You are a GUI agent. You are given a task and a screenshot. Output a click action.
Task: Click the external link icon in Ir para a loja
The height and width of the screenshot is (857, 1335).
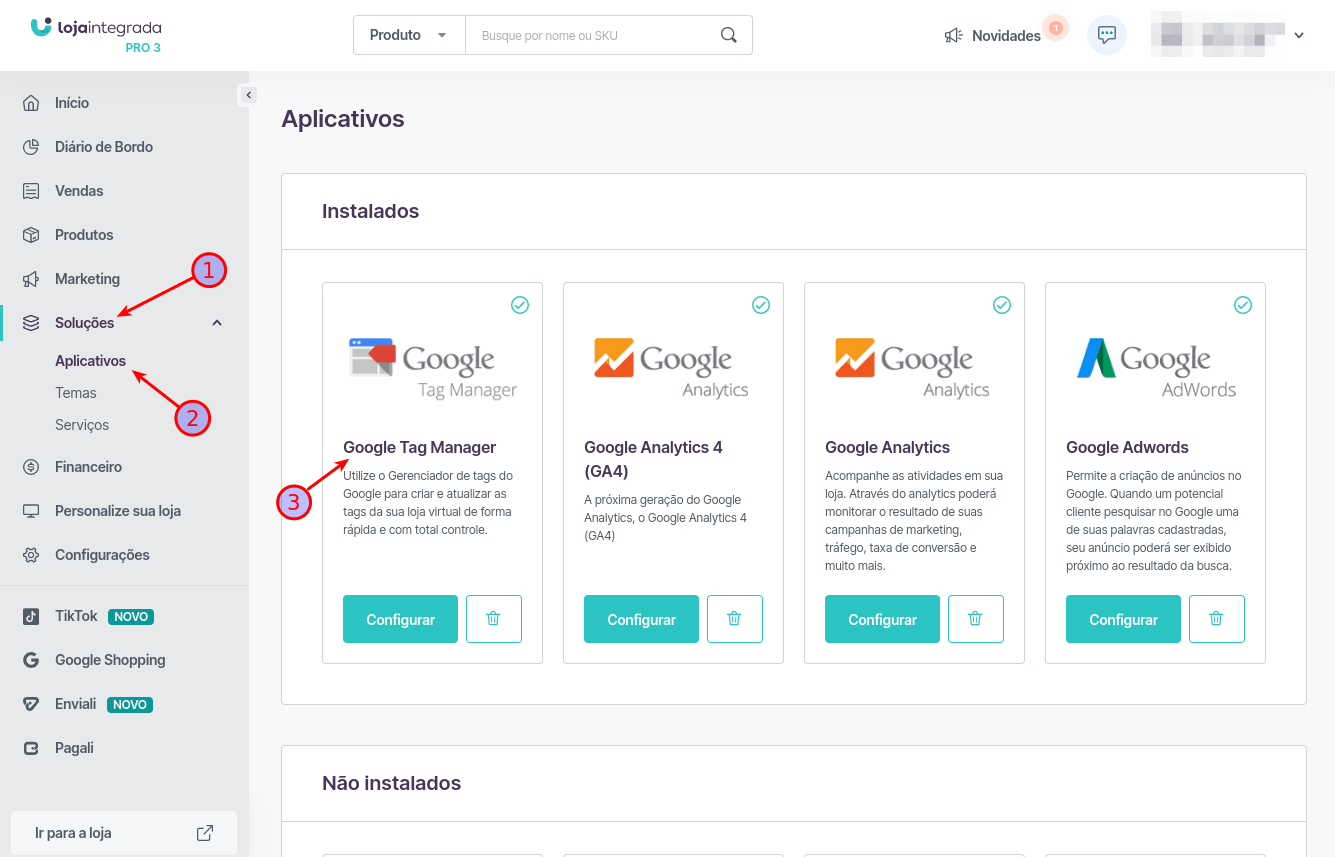click(x=204, y=833)
